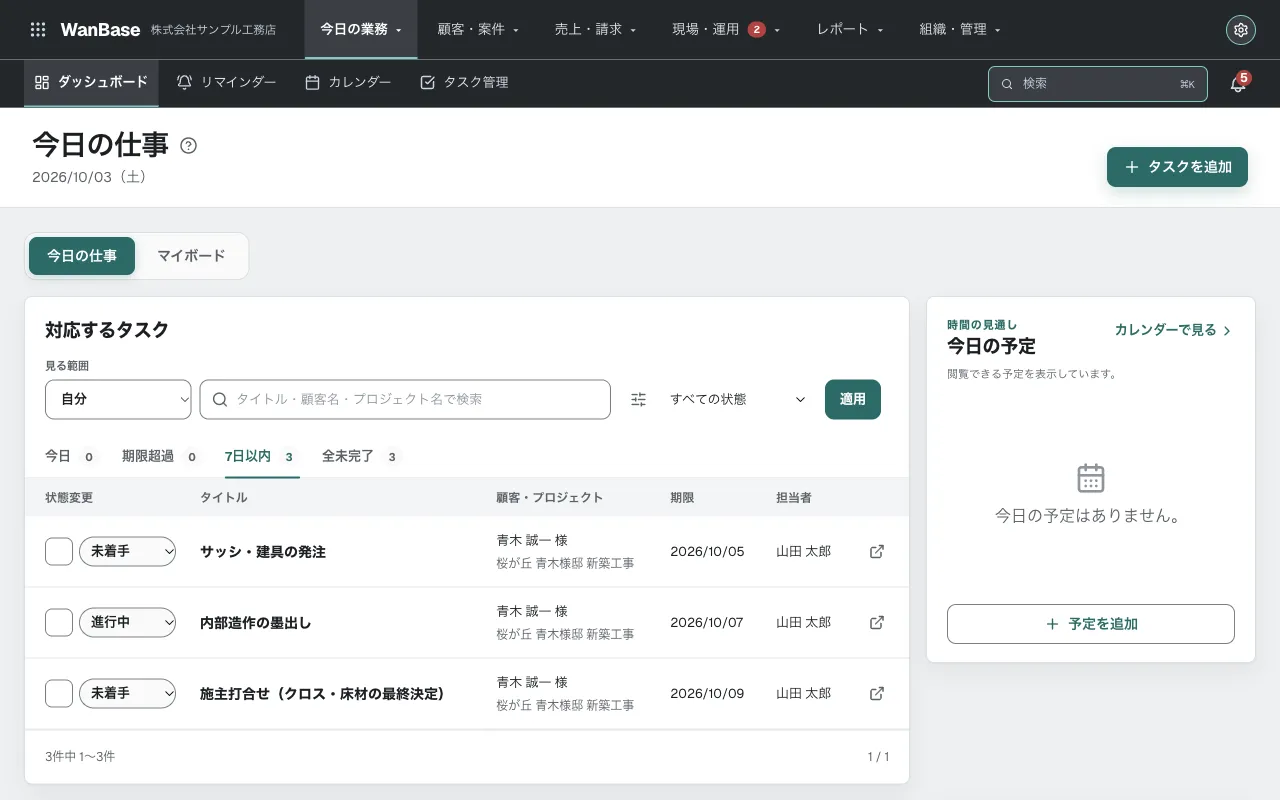Click the タイトル・顧客名 task search field
Image resolution: width=1280 pixels, height=800 pixels.
point(405,399)
